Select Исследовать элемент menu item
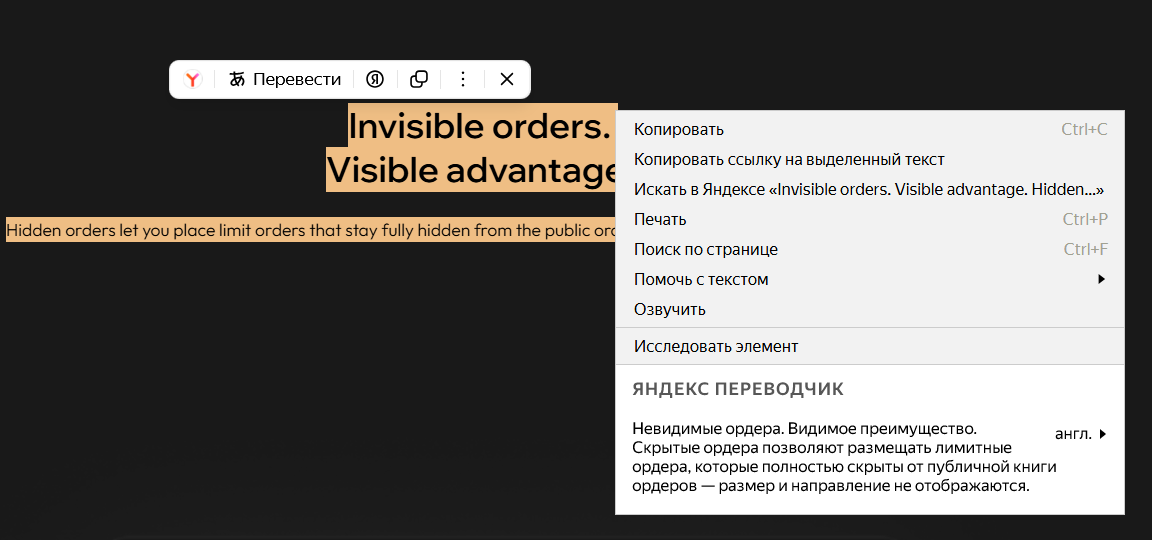This screenshot has height=540, width=1152. [x=716, y=347]
